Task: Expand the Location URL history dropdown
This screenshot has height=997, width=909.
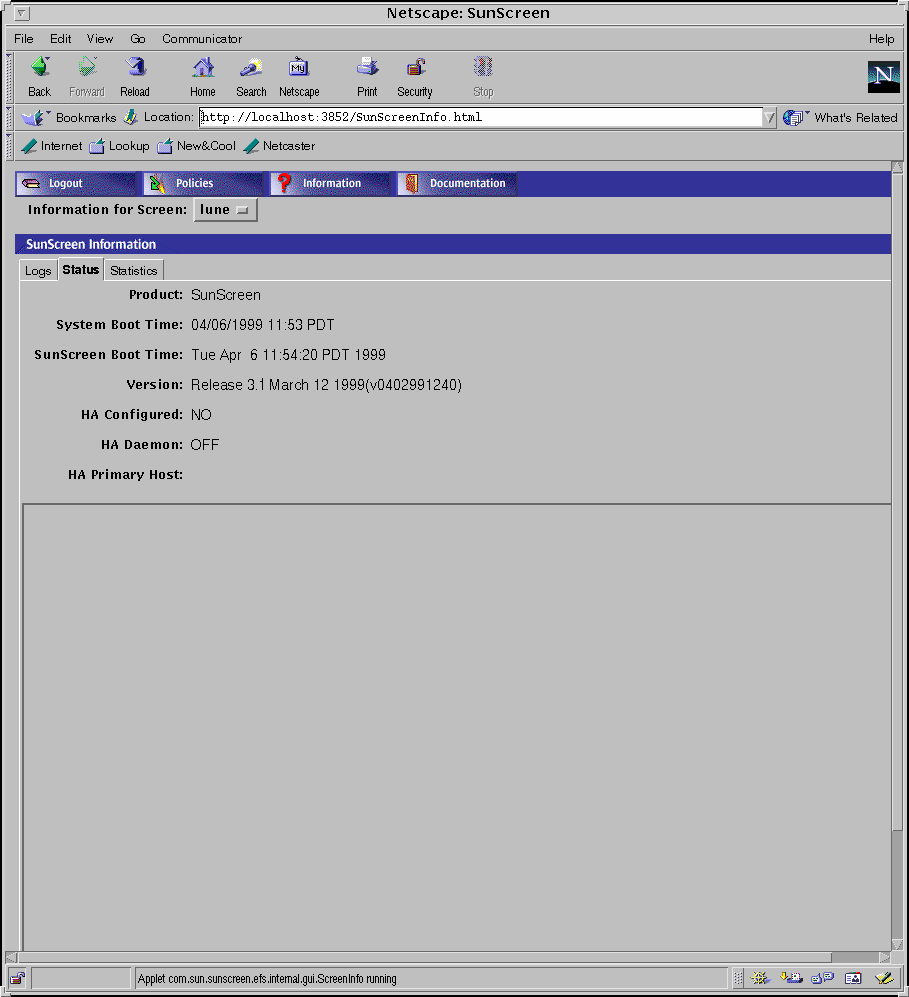Action: (x=769, y=118)
